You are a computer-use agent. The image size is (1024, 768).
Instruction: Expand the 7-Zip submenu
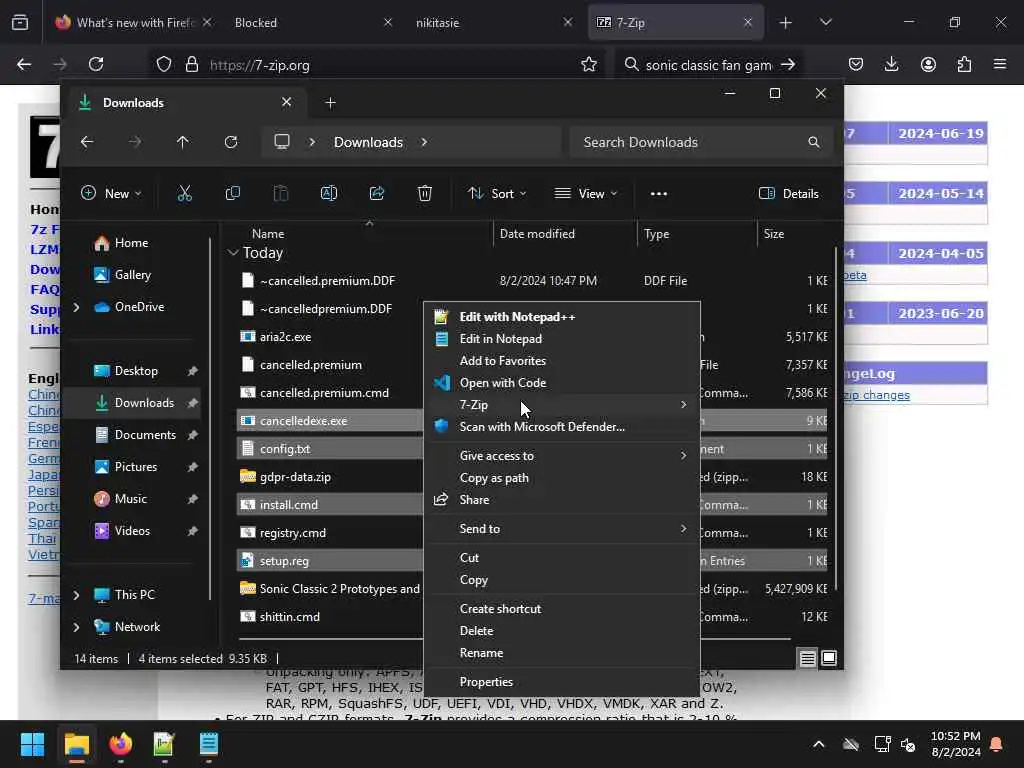coord(562,405)
